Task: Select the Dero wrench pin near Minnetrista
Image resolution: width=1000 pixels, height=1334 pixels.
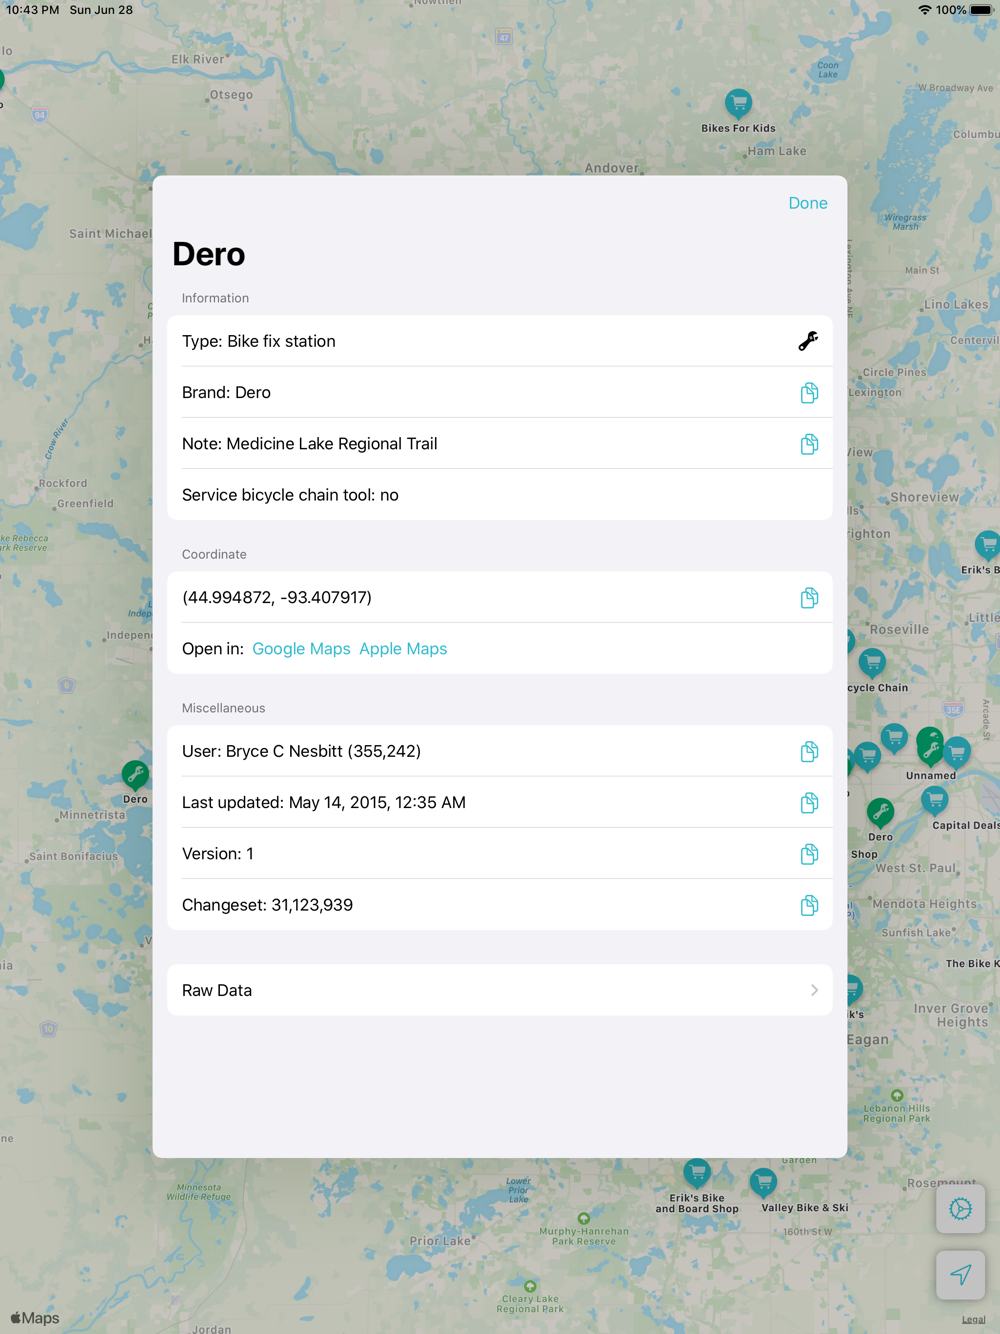Action: click(x=135, y=775)
